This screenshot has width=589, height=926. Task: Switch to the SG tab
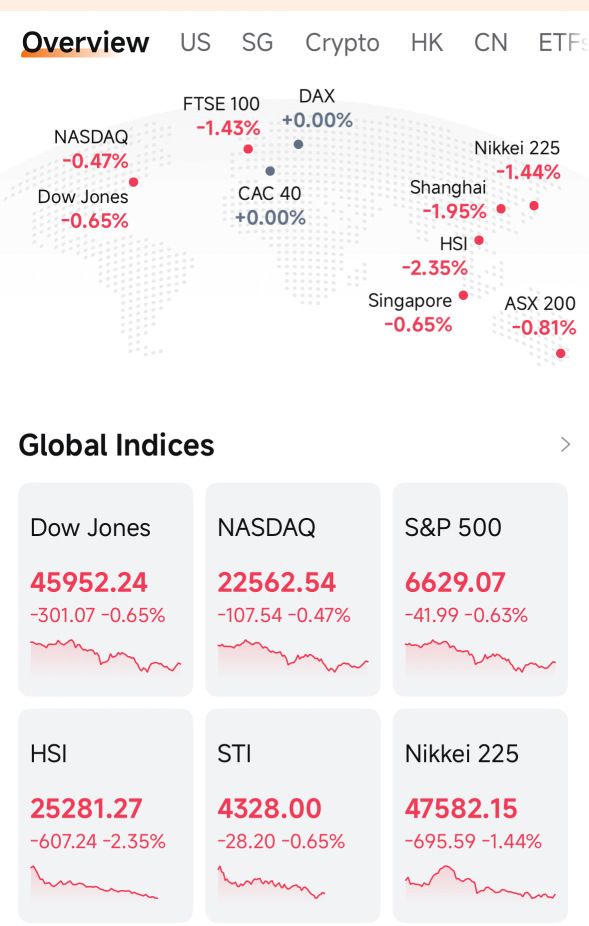(258, 43)
